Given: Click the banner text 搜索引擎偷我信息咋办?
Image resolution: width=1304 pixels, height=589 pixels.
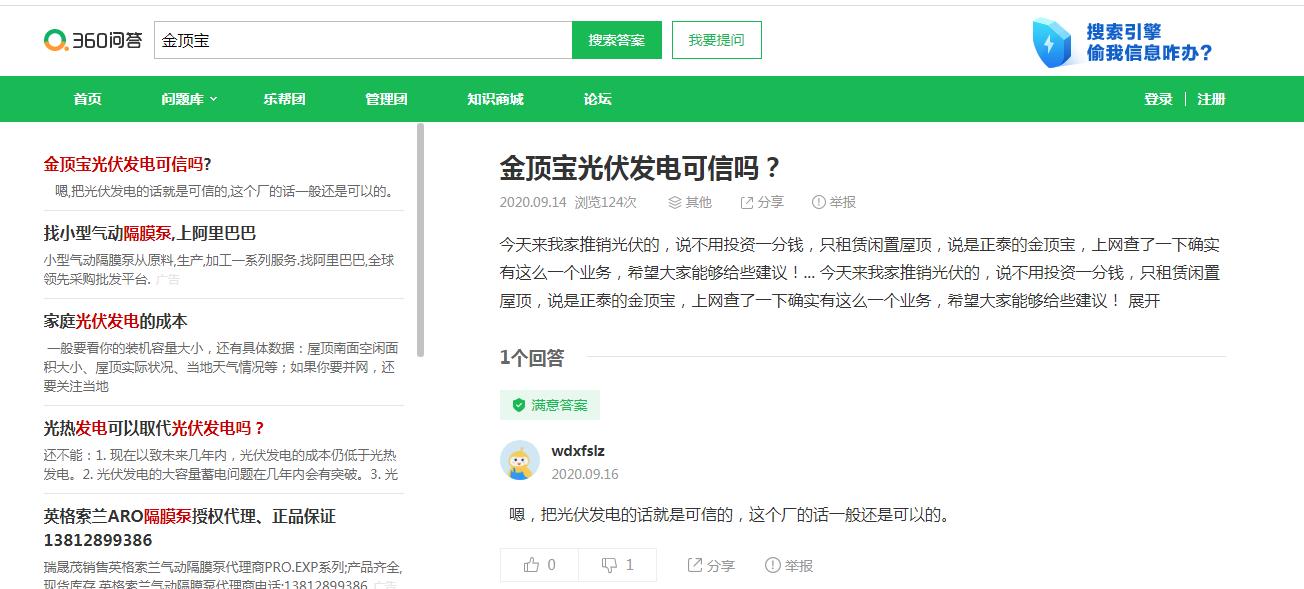Looking at the screenshot, I should tap(1150, 42).
